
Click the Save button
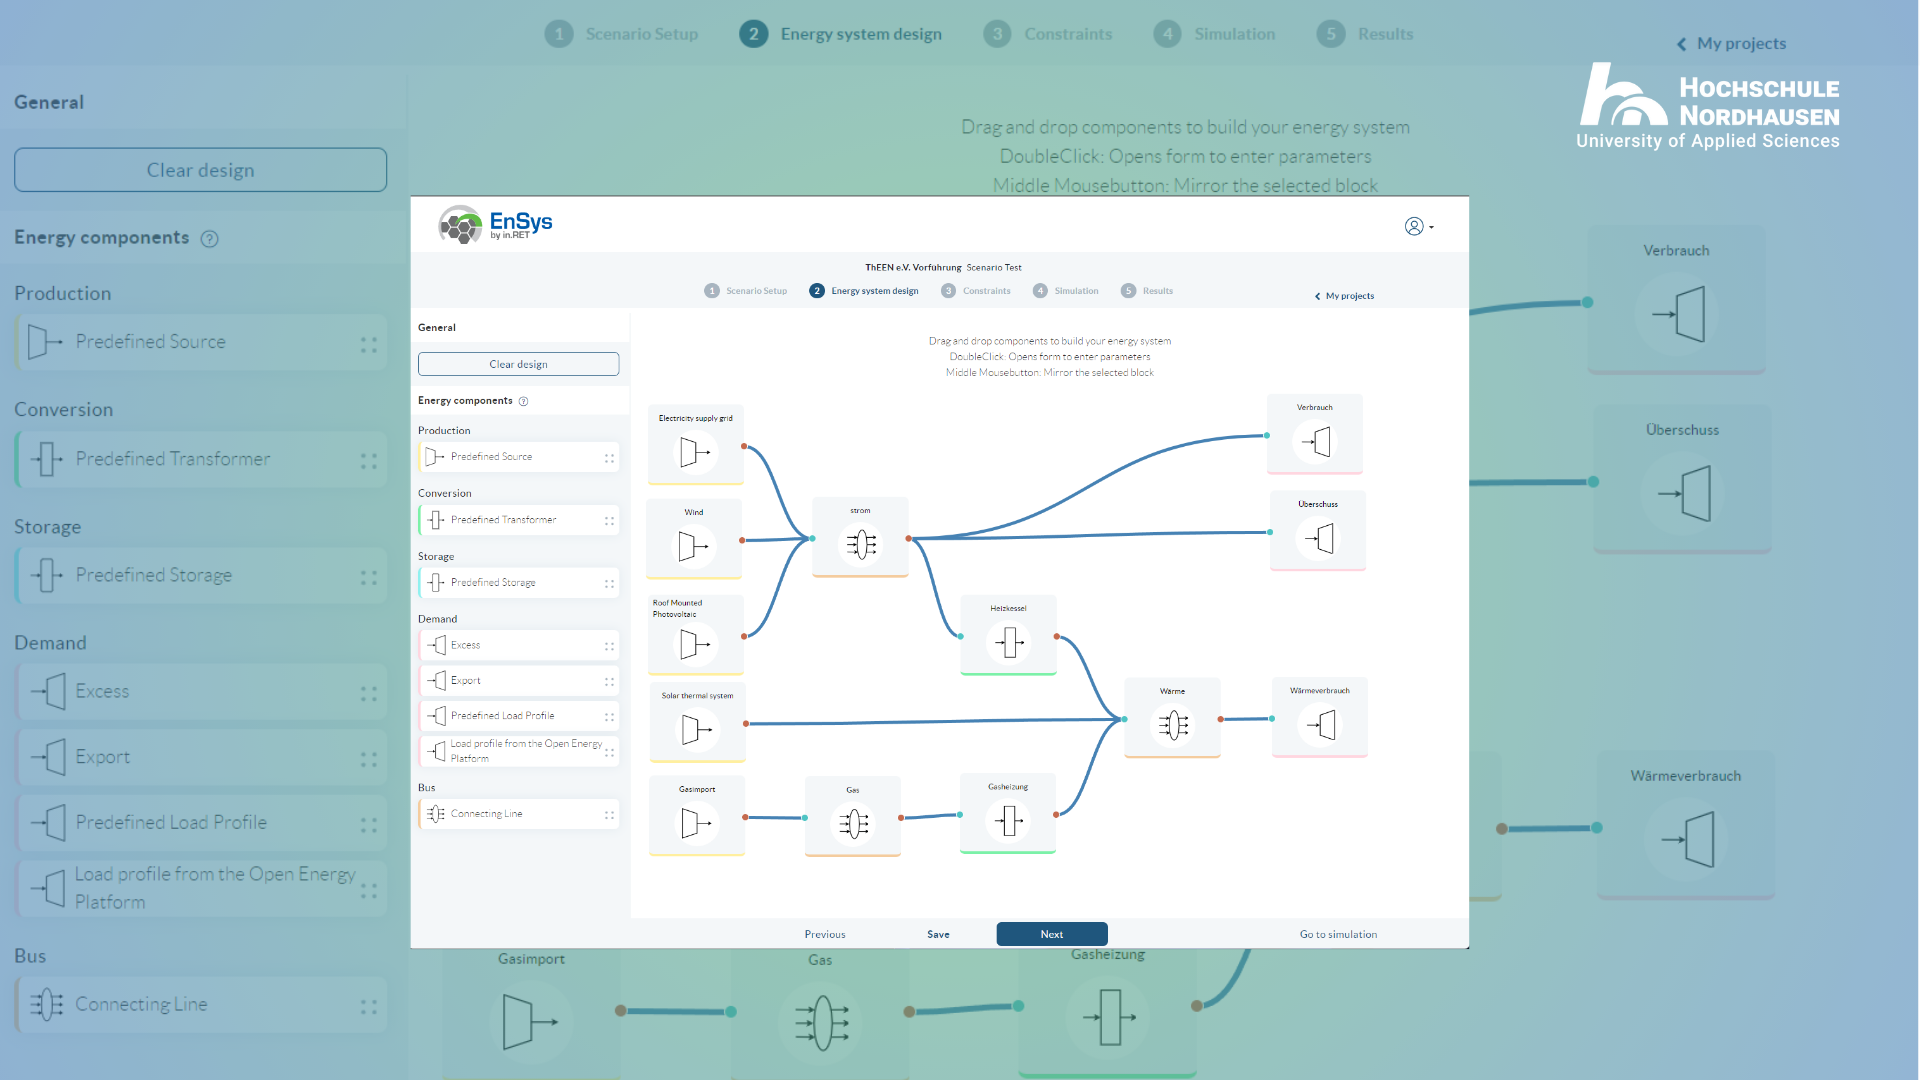[x=938, y=934]
